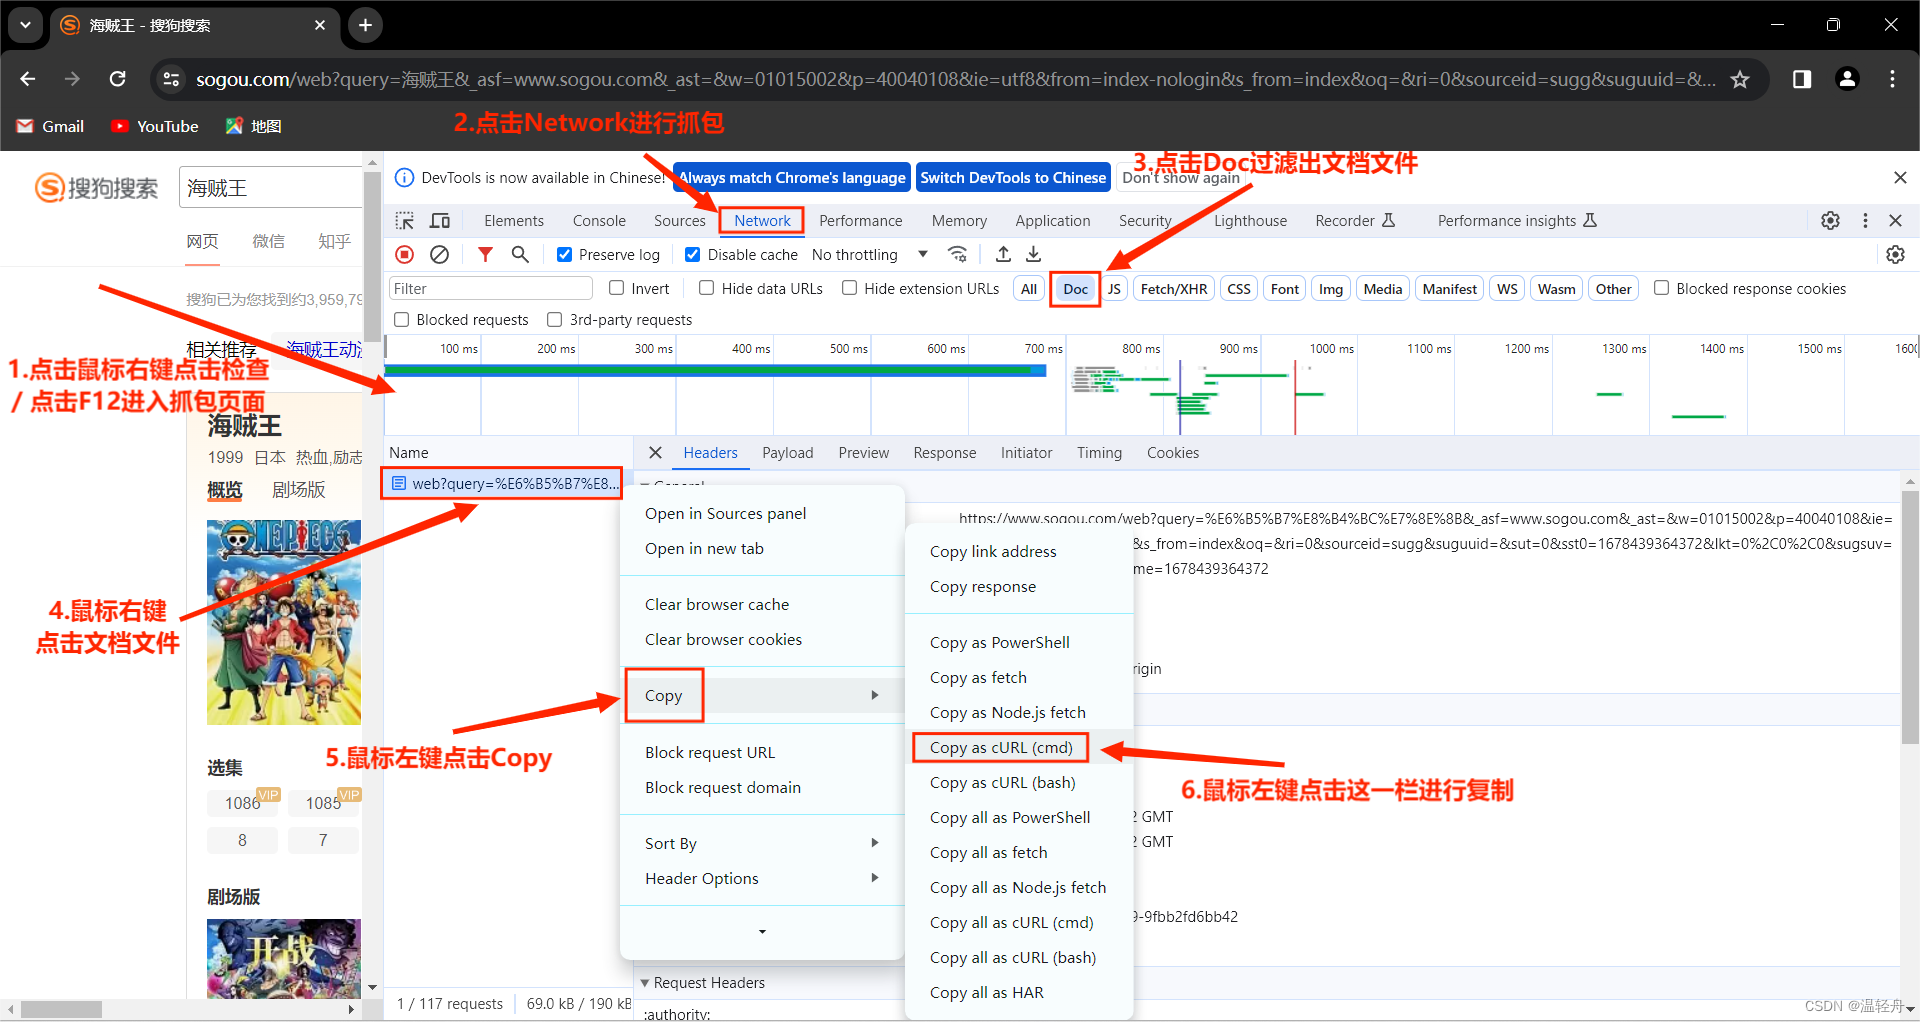Click Switch DevTools to Chinese button

point(1013,178)
